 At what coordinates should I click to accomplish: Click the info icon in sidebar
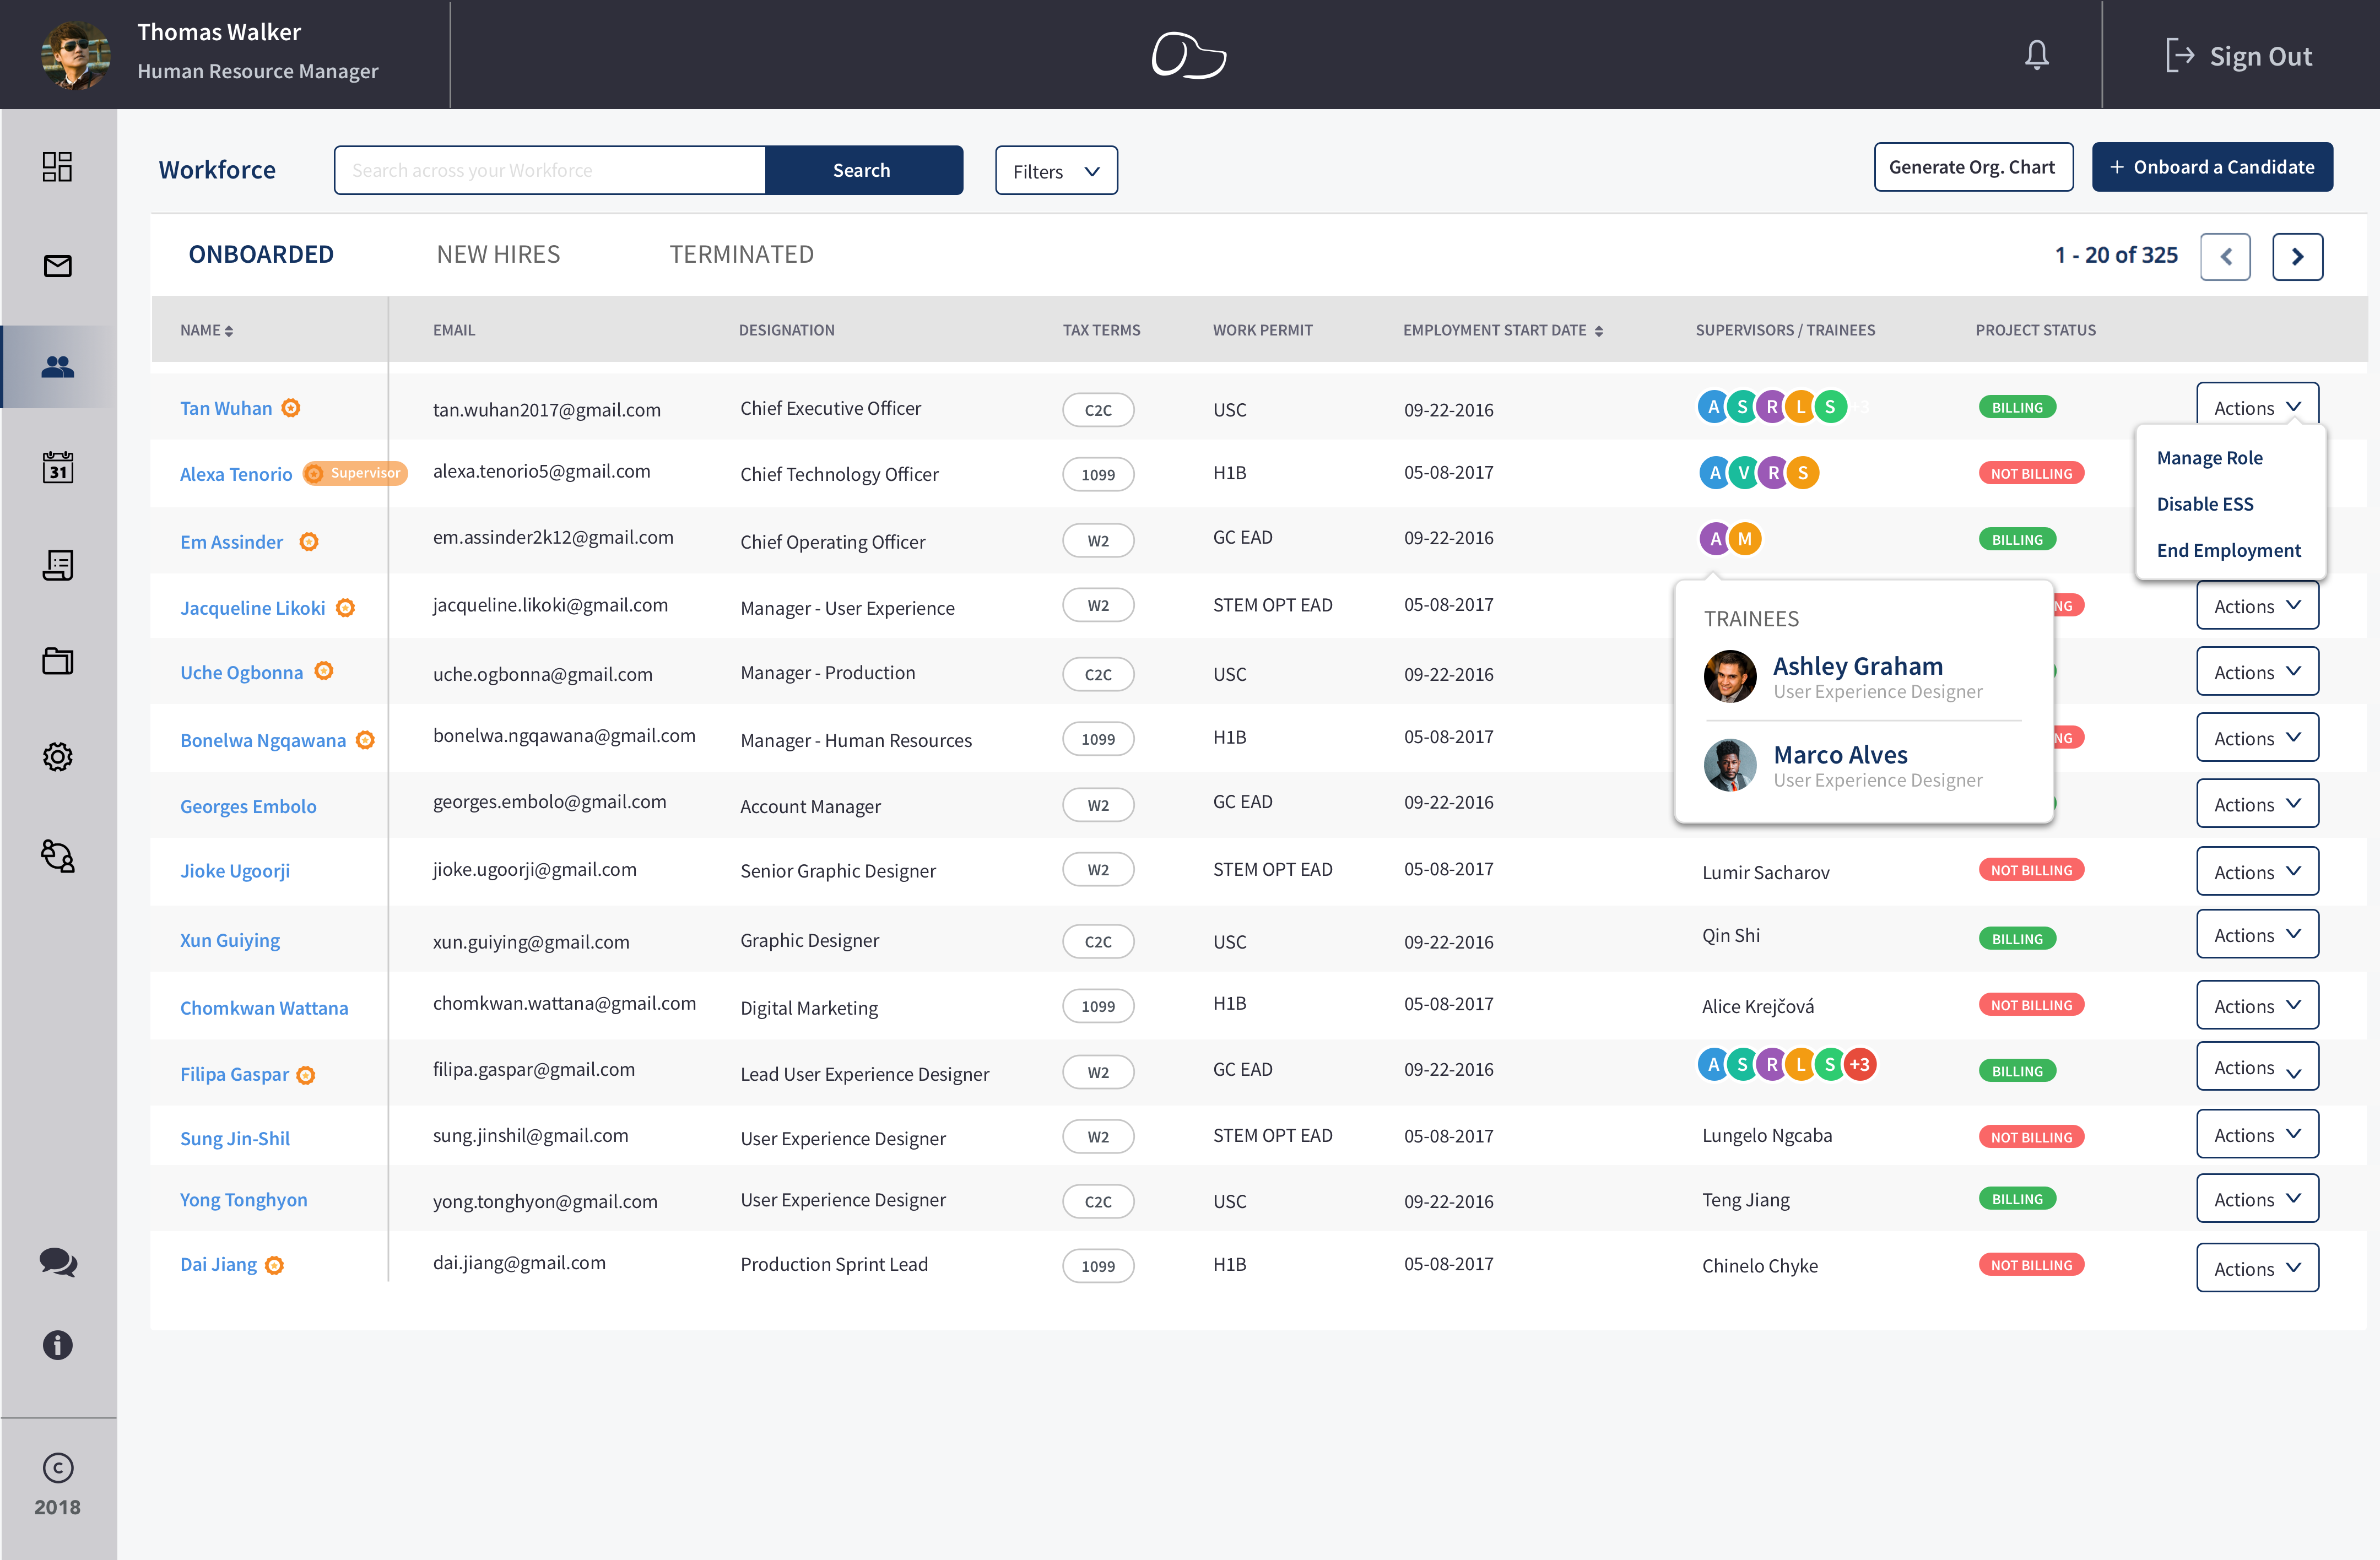click(57, 1345)
